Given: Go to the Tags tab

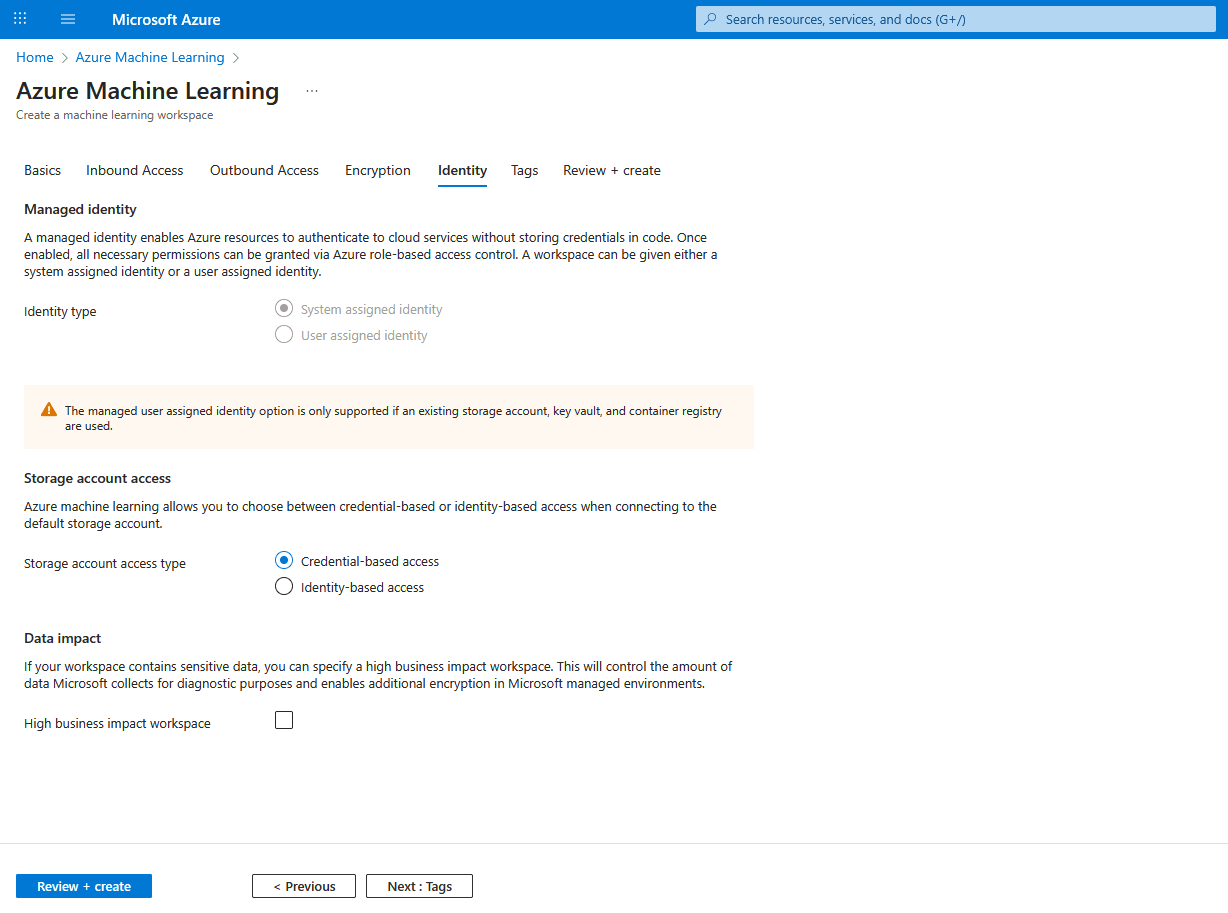Looking at the screenshot, I should (x=524, y=170).
